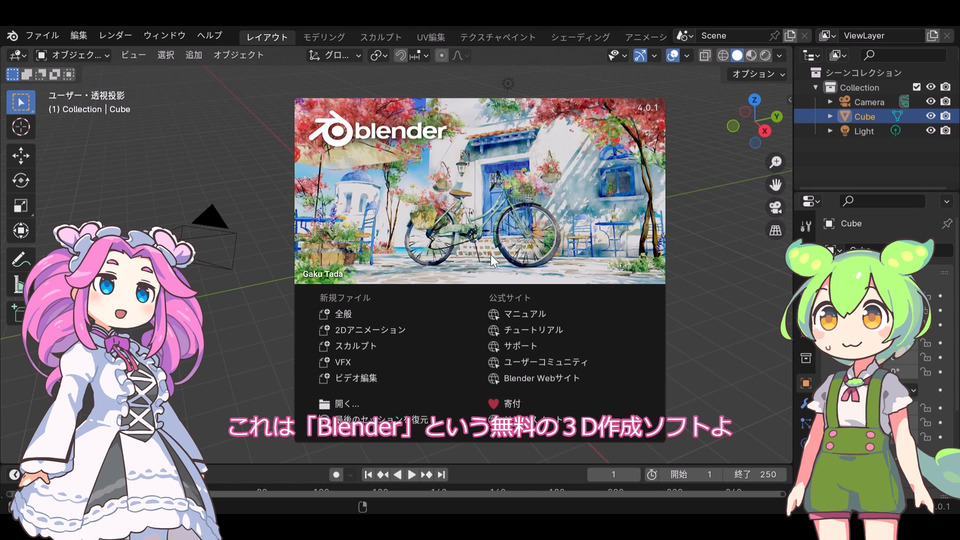Select the Scale tool
Screen dimensions: 960x540
[21, 206]
